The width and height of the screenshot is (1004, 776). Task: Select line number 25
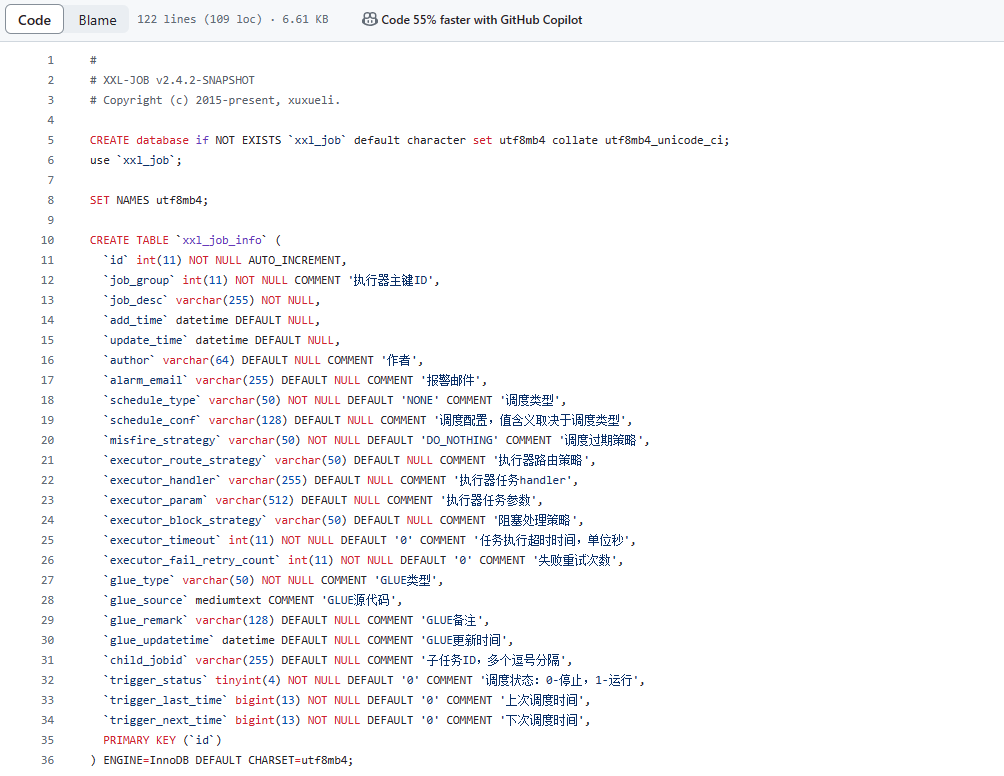tap(47, 540)
